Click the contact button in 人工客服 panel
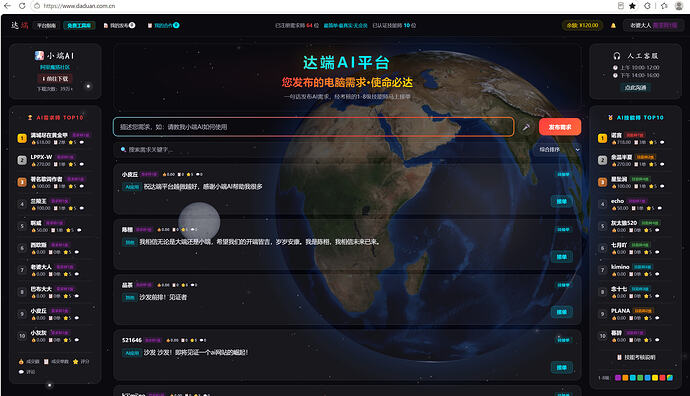This screenshot has width=690, height=396. point(635,88)
